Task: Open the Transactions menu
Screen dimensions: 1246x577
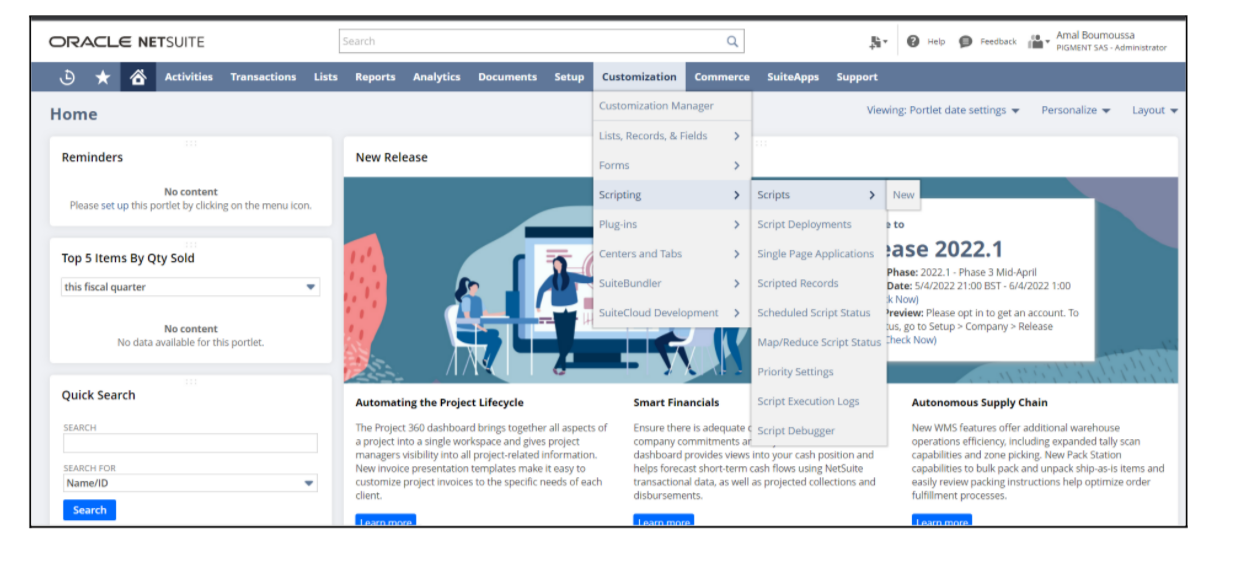Action: click(263, 77)
